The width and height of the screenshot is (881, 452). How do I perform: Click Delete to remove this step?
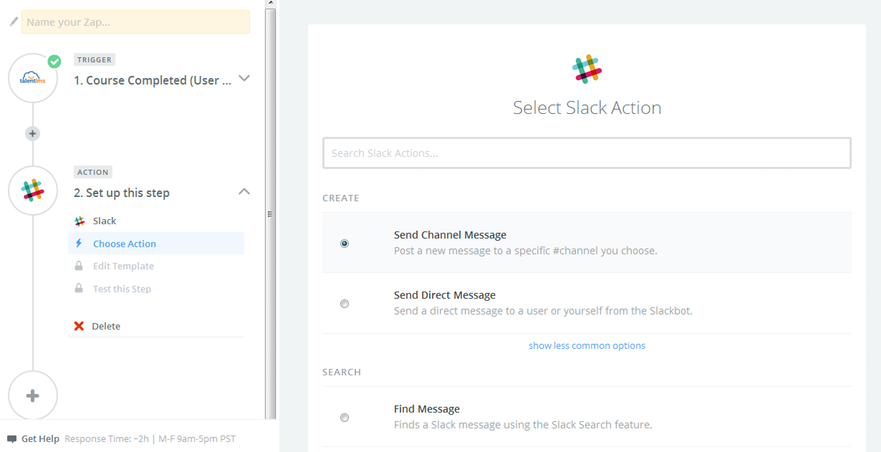(x=106, y=326)
